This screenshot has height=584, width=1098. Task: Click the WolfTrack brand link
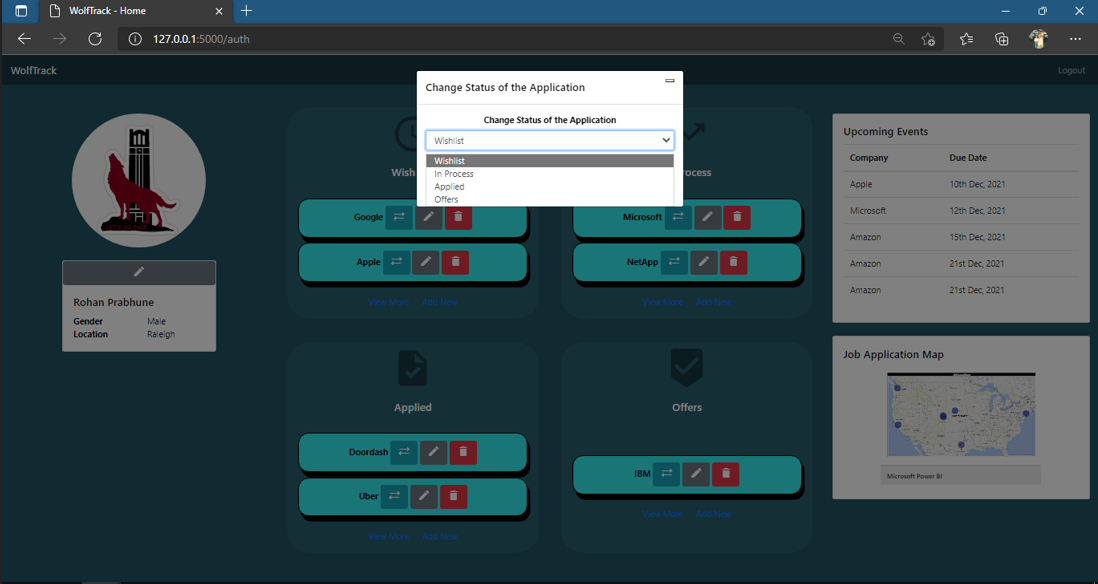[34, 70]
